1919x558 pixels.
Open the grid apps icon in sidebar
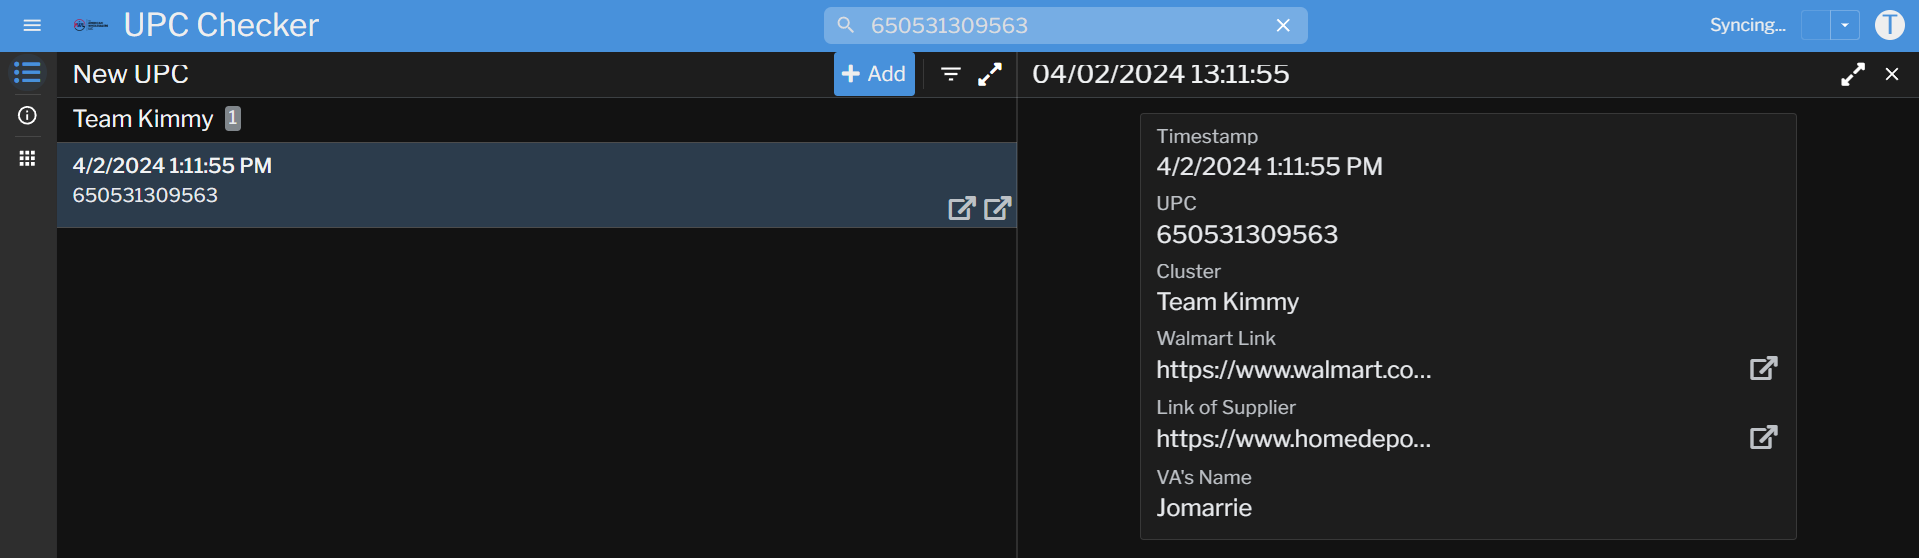pos(27,158)
